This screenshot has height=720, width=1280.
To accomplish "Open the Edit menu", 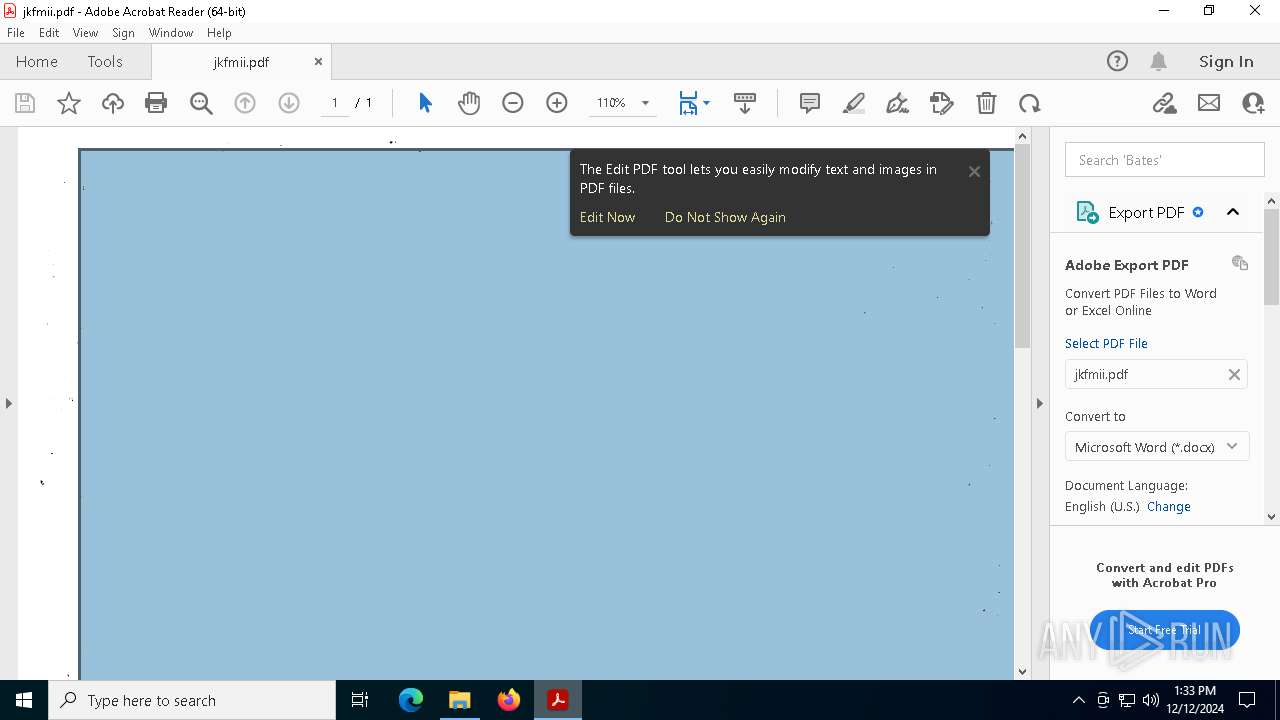I will [x=49, y=33].
